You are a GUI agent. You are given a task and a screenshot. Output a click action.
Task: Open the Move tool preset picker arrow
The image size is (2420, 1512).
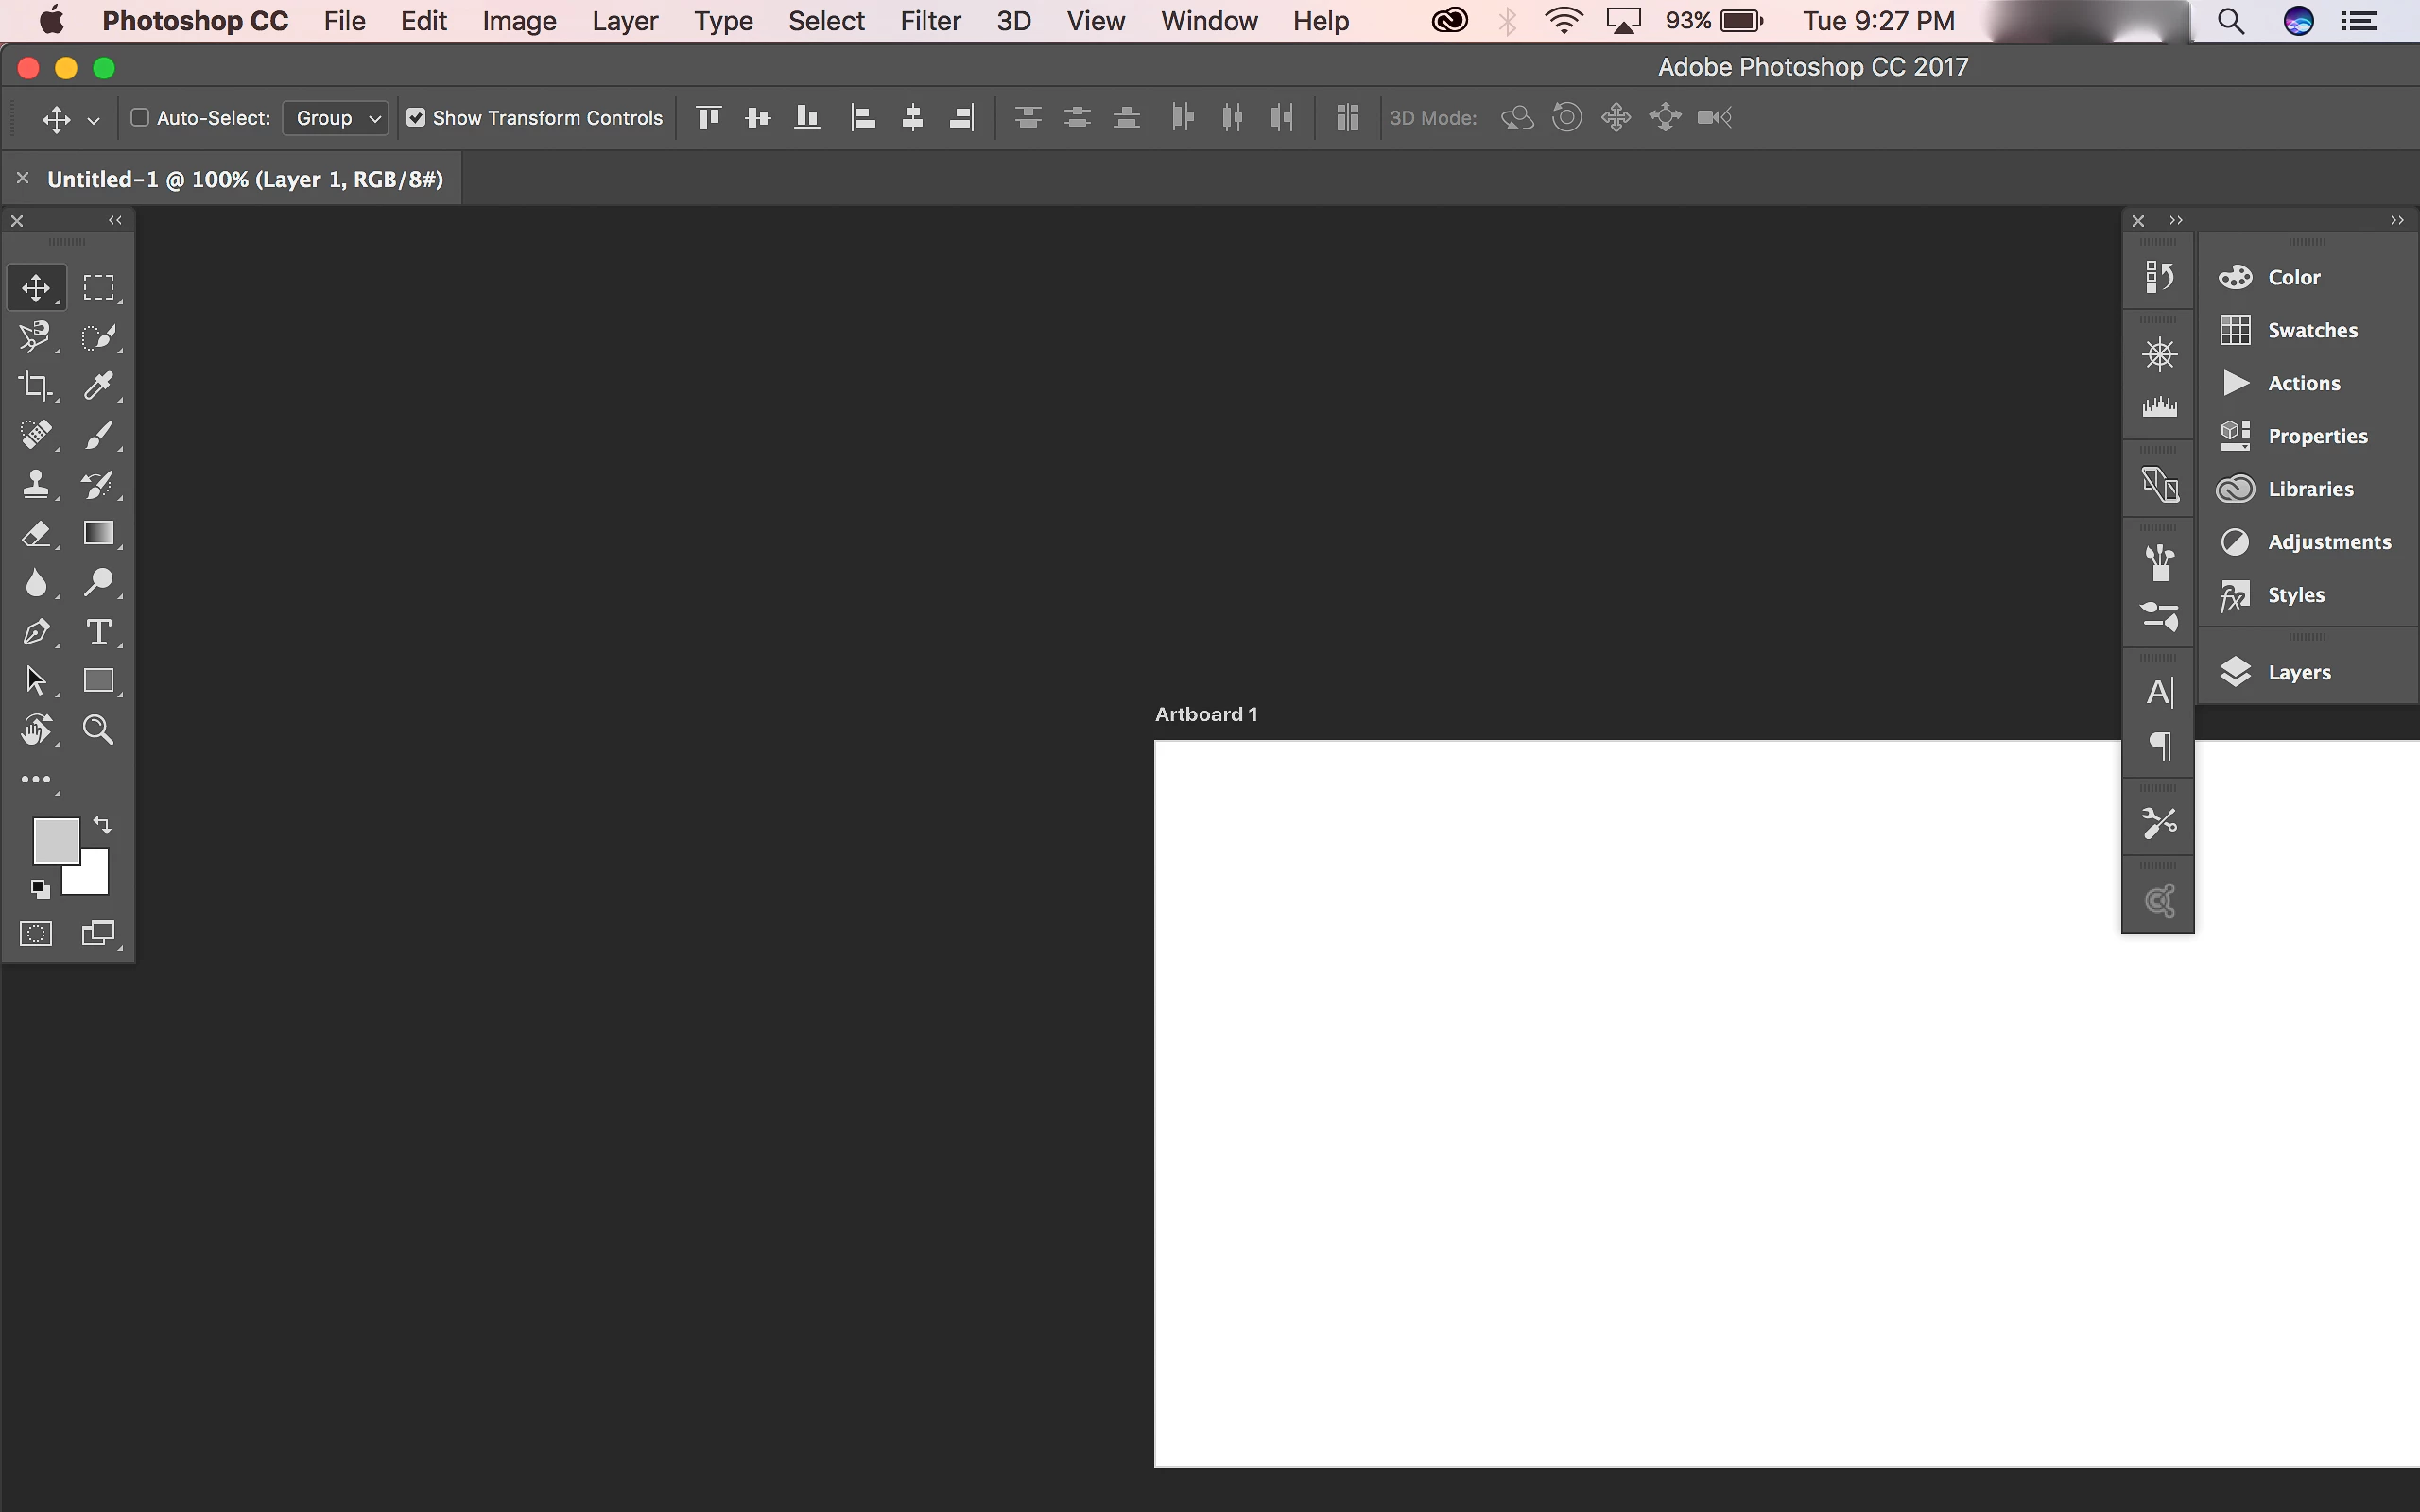point(94,120)
